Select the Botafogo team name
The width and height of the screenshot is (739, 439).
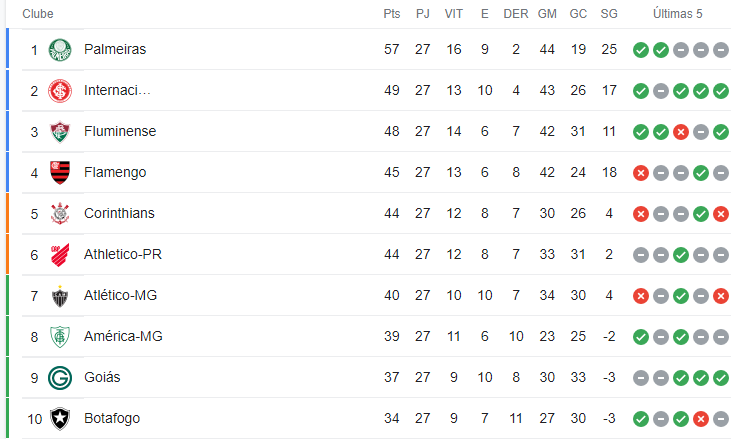(x=112, y=419)
